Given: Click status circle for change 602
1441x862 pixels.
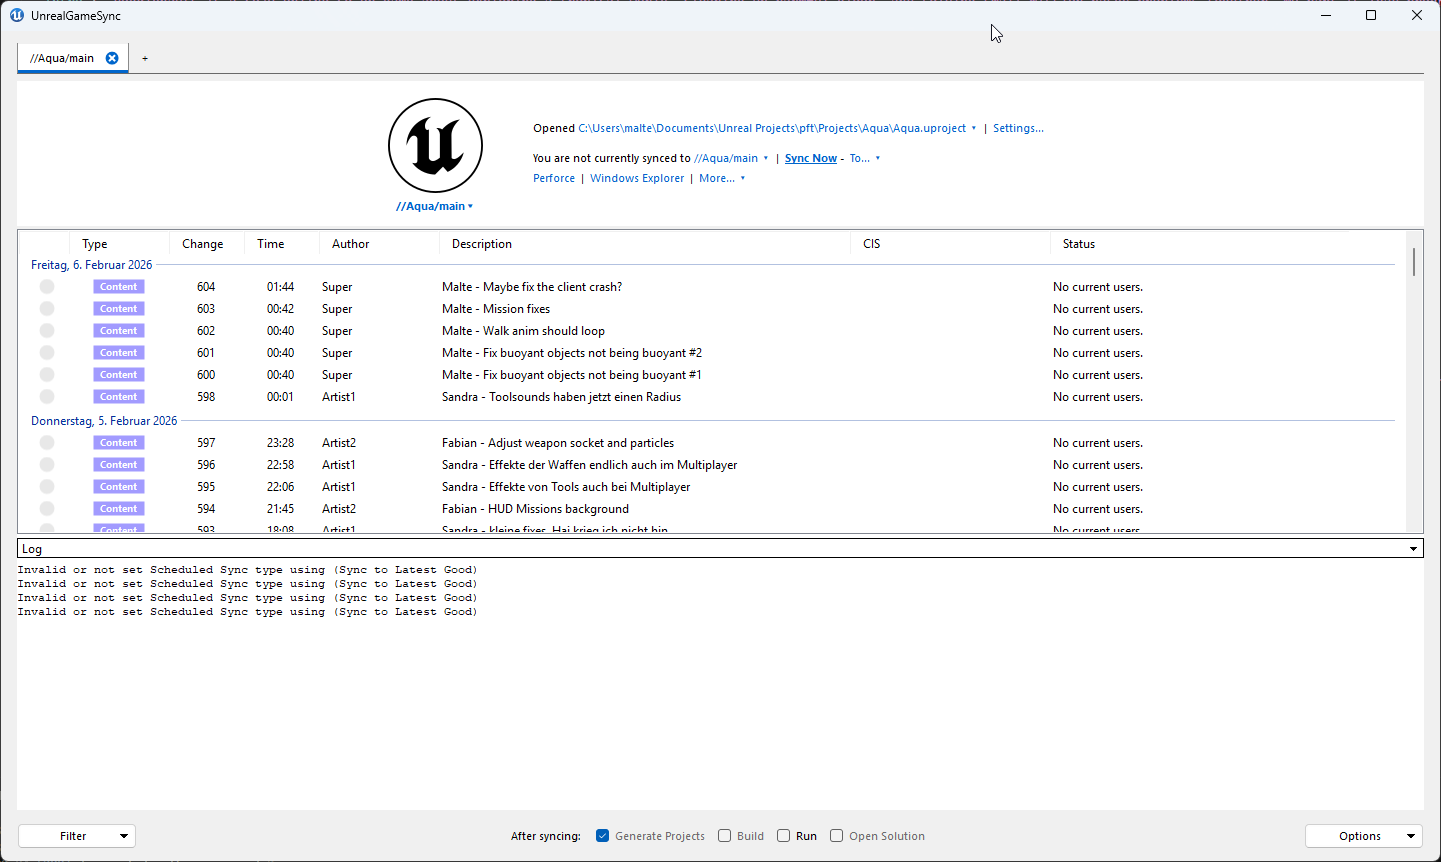Looking at the screenshot, I should tap(47, 331).
